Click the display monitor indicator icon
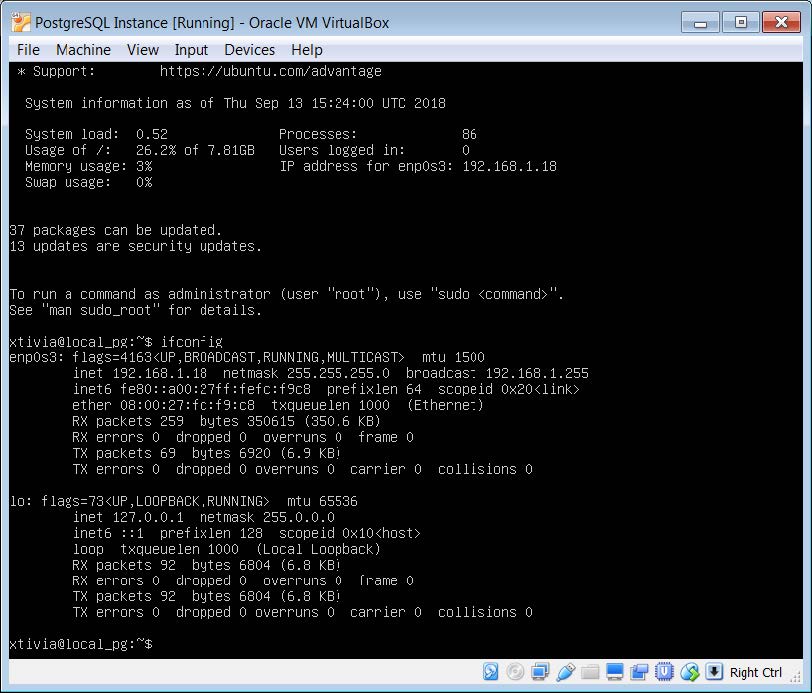812x693 pixels. point(615,672)
